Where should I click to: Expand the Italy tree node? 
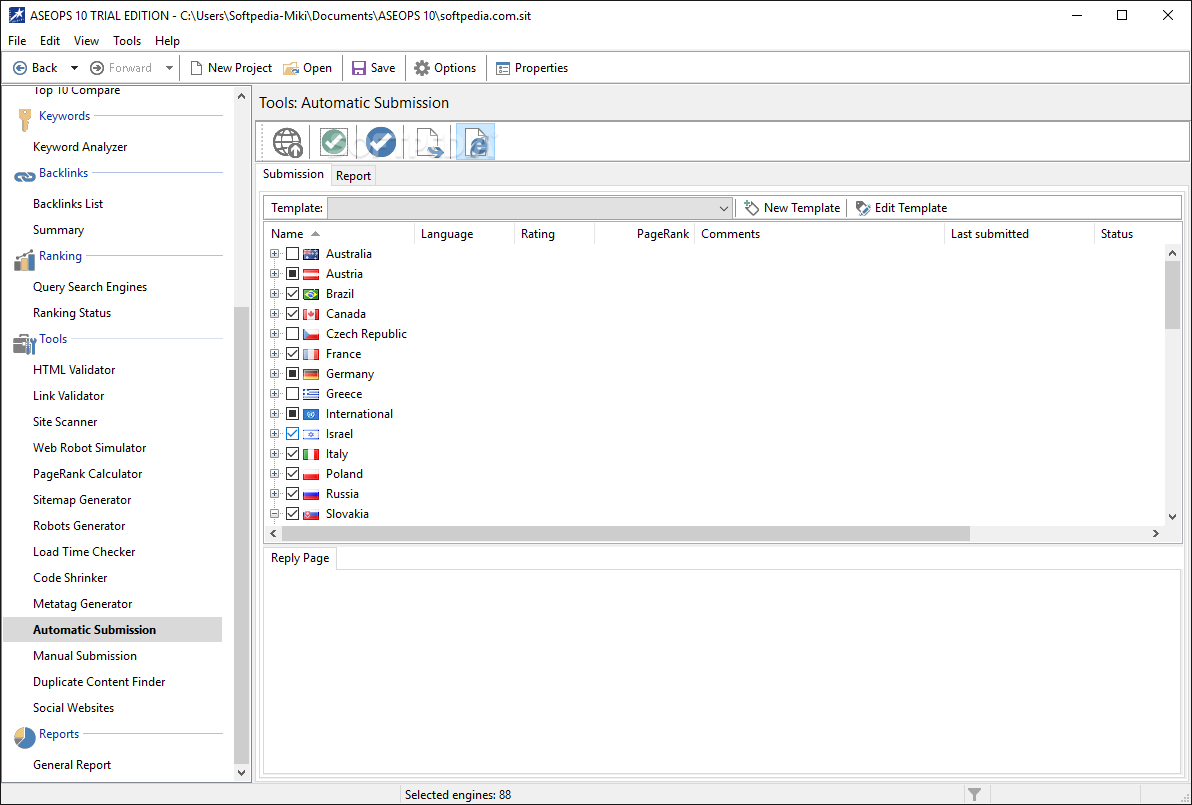click(x=274, y=454)
